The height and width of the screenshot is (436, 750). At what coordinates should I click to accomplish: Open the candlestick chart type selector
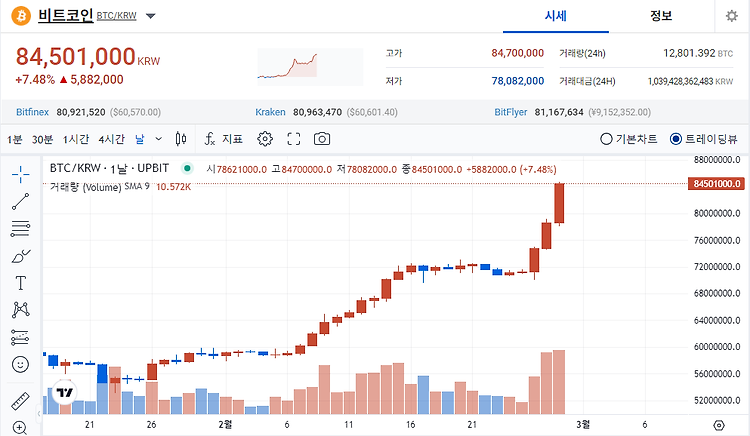point(180,139)
